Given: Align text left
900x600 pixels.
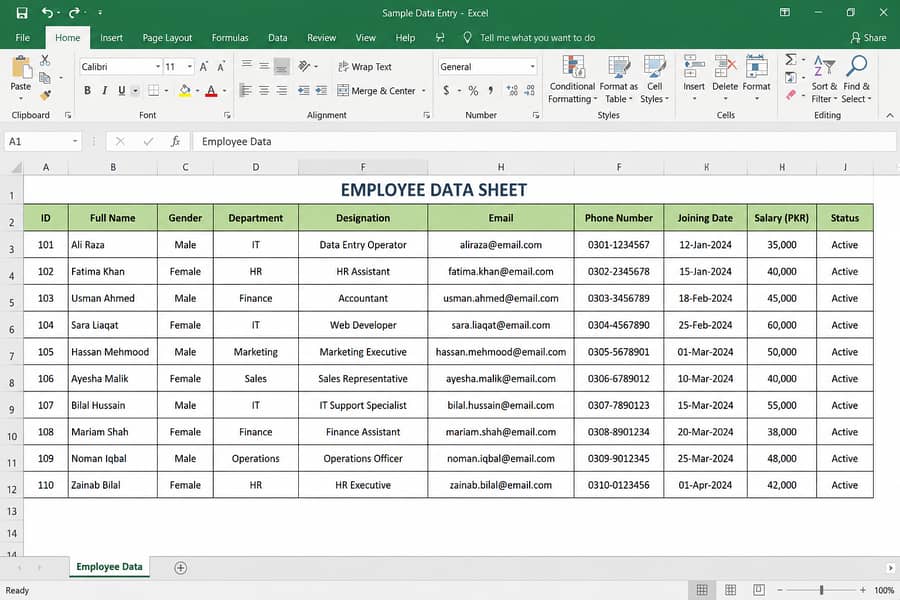Looking at the screenshot, I should [246, 90].
